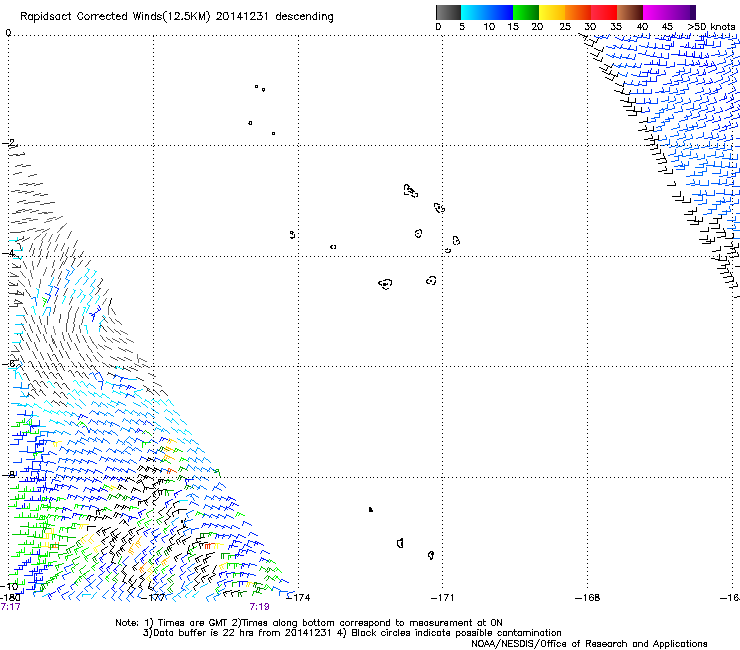740x650 pixels.
Task: Select the '-8' latitude axis label
Action: tap(8, 474)
